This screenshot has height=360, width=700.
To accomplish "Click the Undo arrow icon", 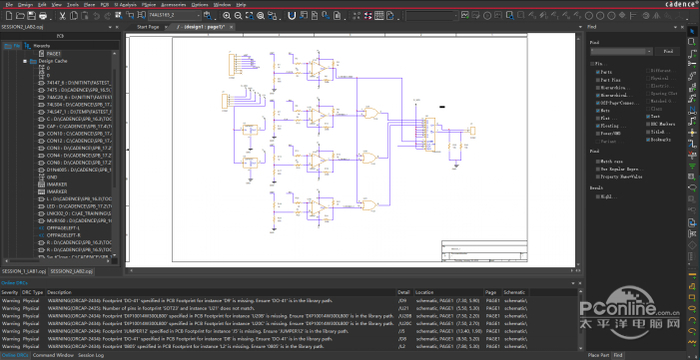I will click(96, 16).
